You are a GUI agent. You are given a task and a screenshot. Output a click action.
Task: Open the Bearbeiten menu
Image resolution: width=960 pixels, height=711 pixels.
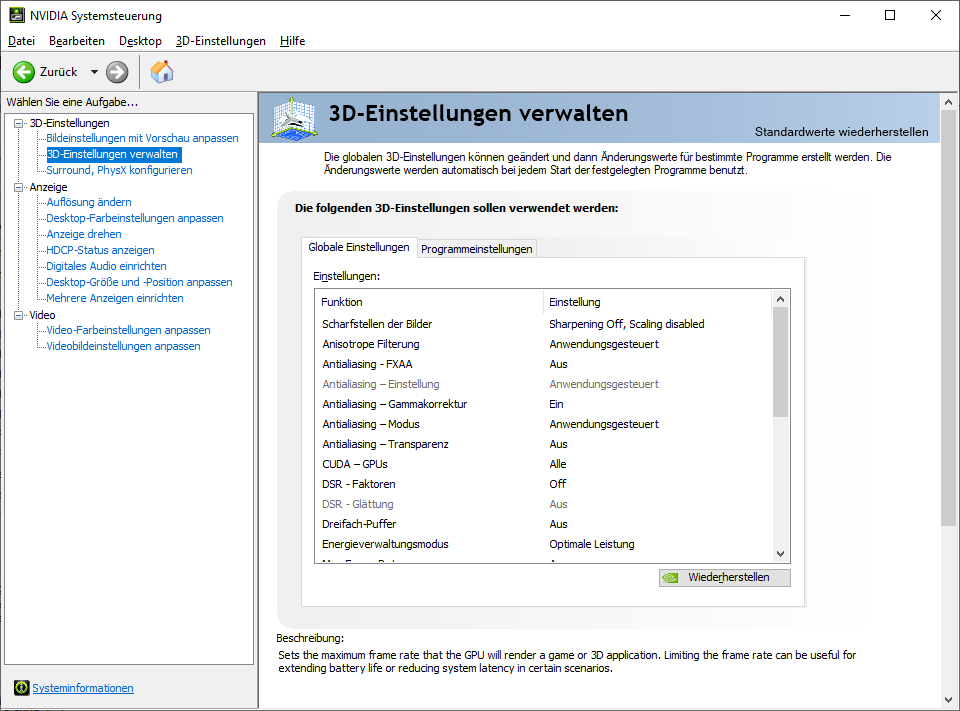point(77,41)
